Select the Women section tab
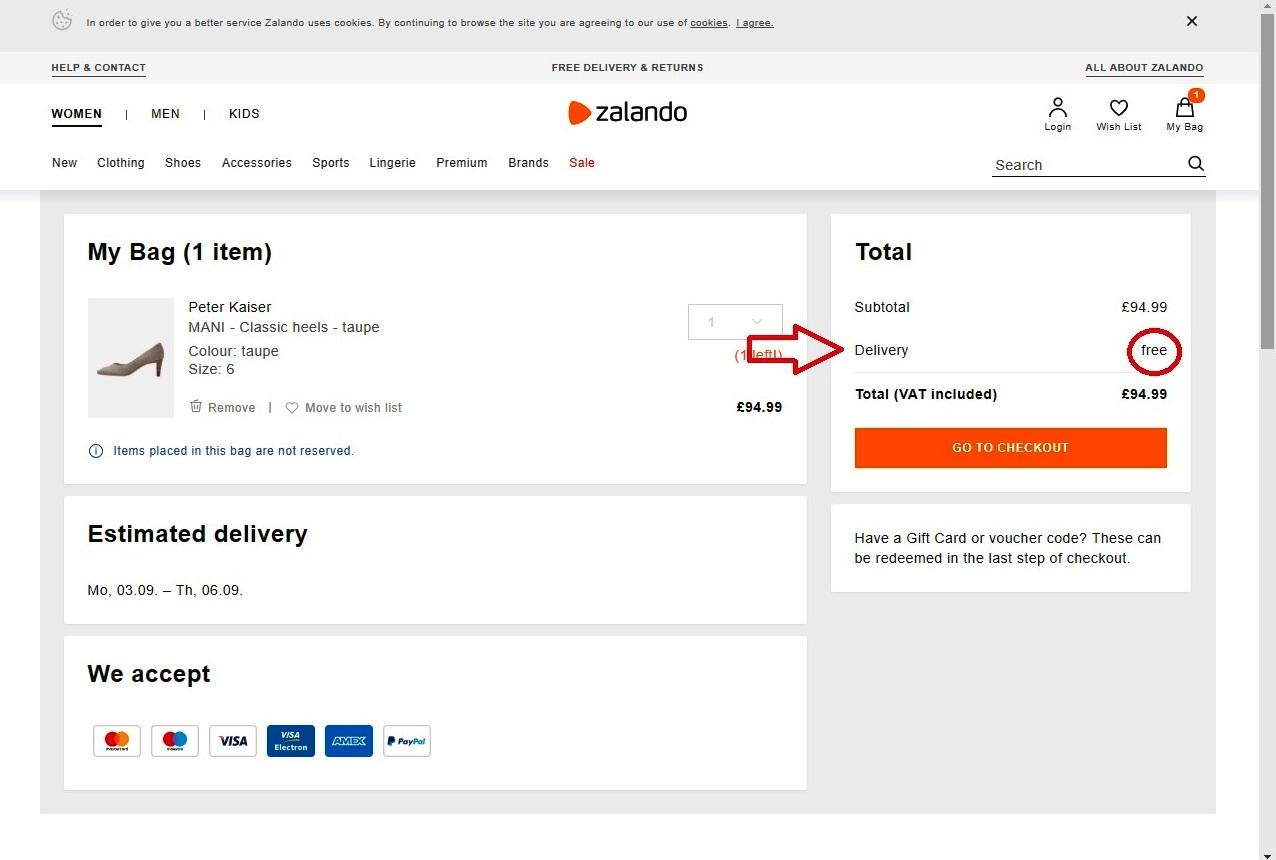The height and width of the screenshot is (860, 1276). 77,114
